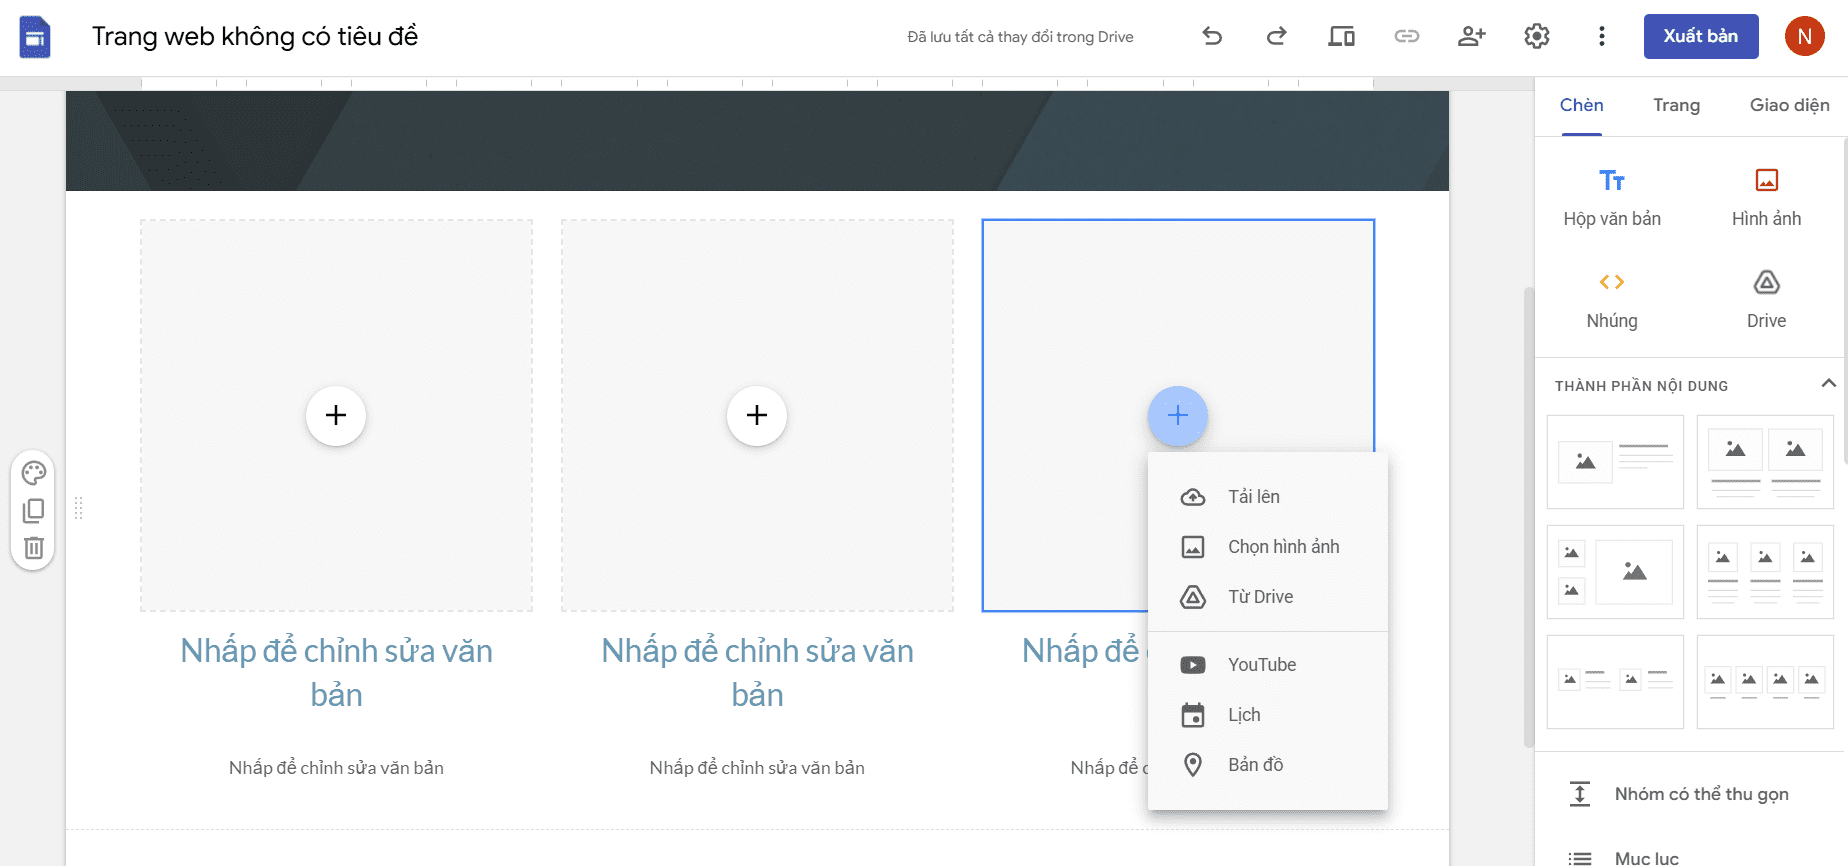Insert a Hộp văn bản text box

tap(1612, 197)
